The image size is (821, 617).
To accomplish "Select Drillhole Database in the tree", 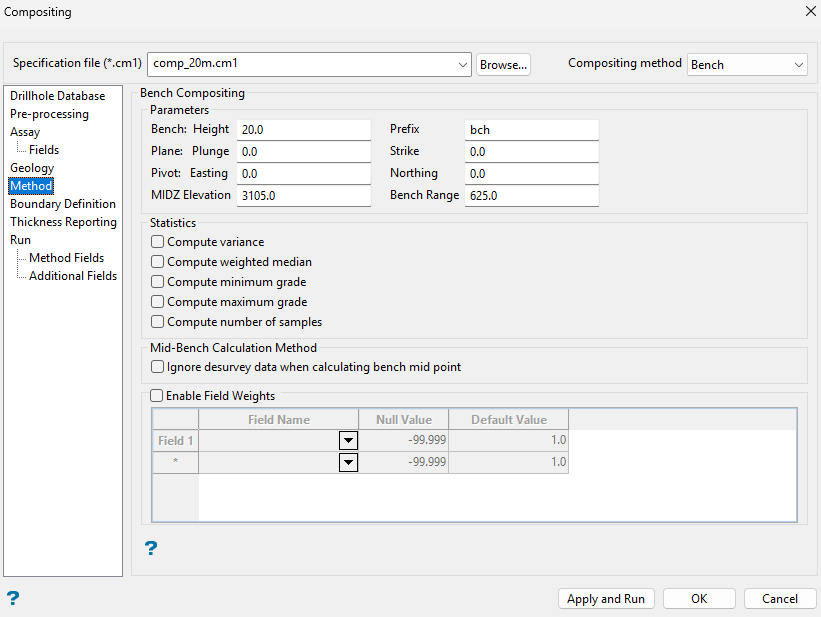I will [58, 96].
